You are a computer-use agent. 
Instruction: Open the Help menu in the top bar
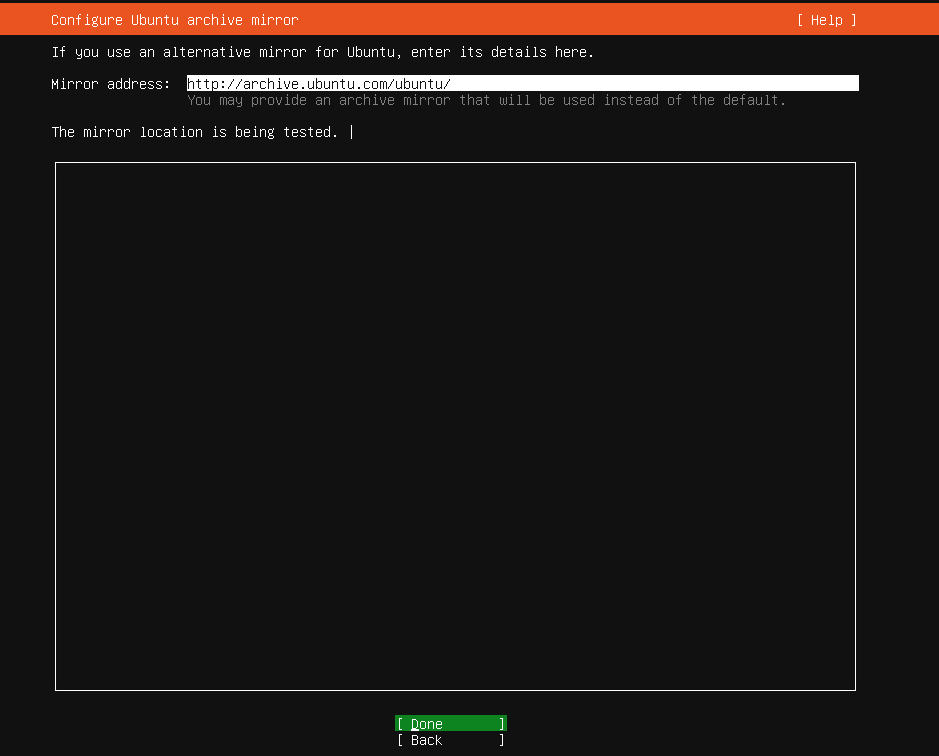click(826, 19)
